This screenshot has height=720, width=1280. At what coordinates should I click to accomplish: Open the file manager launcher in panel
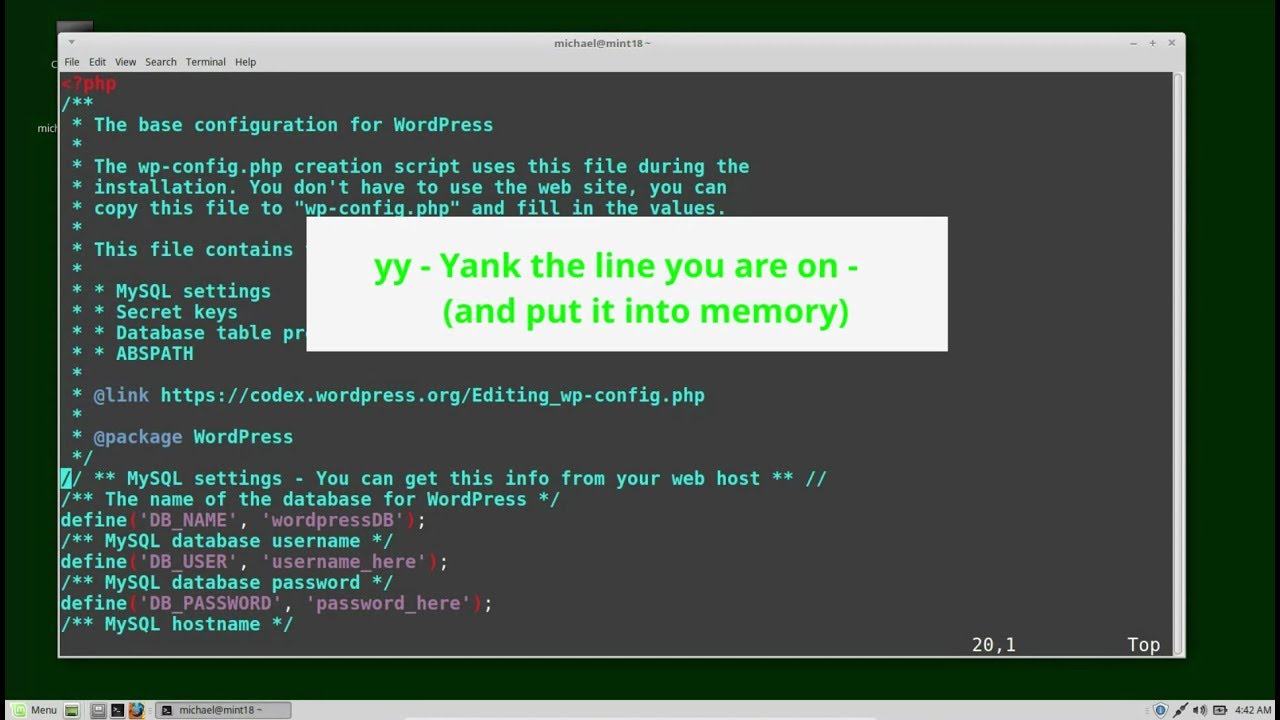(98, 710)
